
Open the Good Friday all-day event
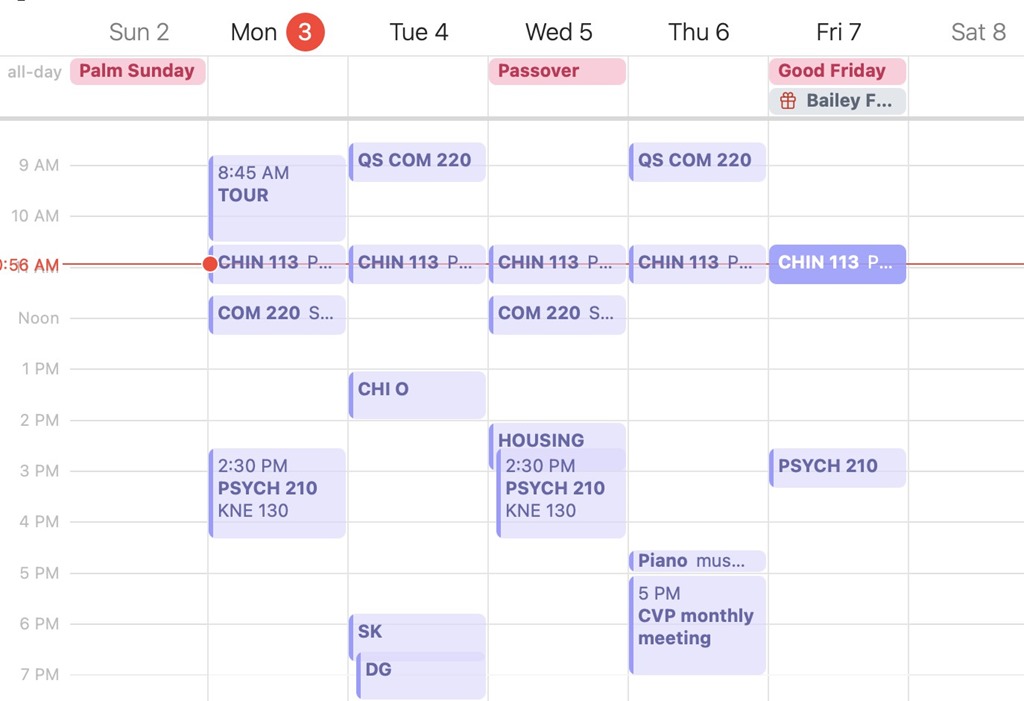point(837,71)
